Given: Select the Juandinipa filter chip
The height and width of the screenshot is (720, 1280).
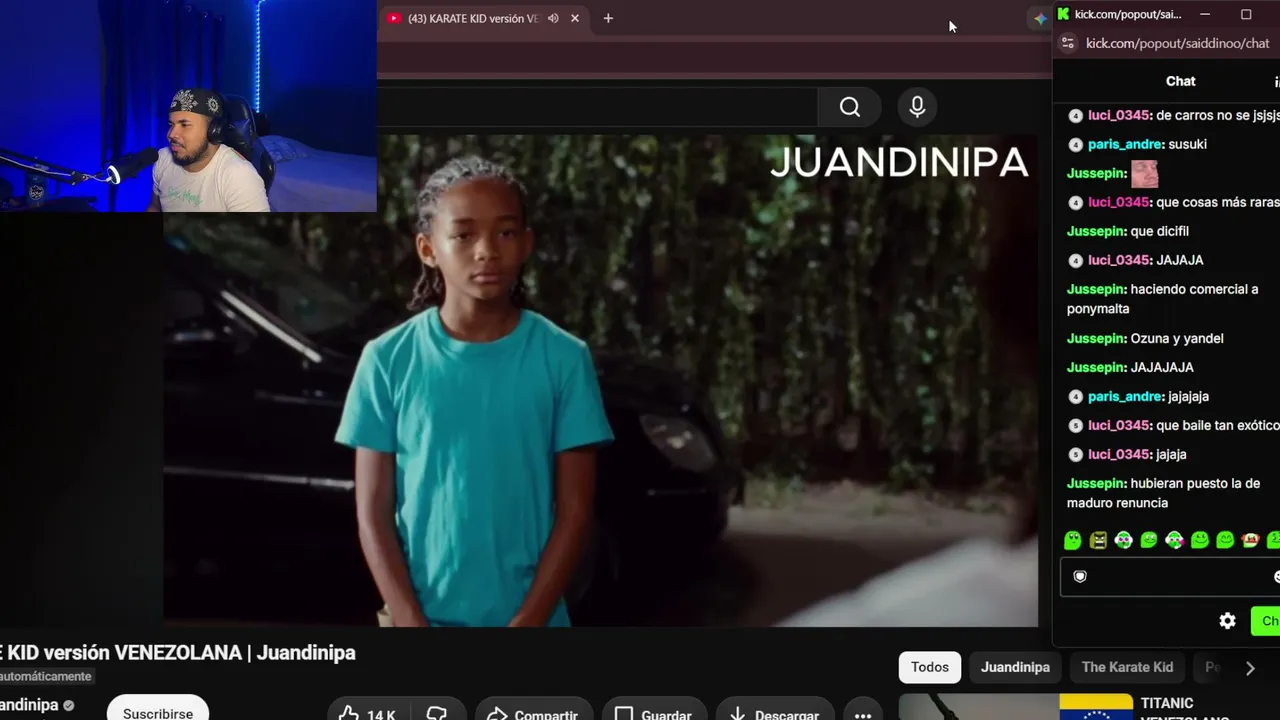Looking at the screenshot, I should coord(1015,667).
